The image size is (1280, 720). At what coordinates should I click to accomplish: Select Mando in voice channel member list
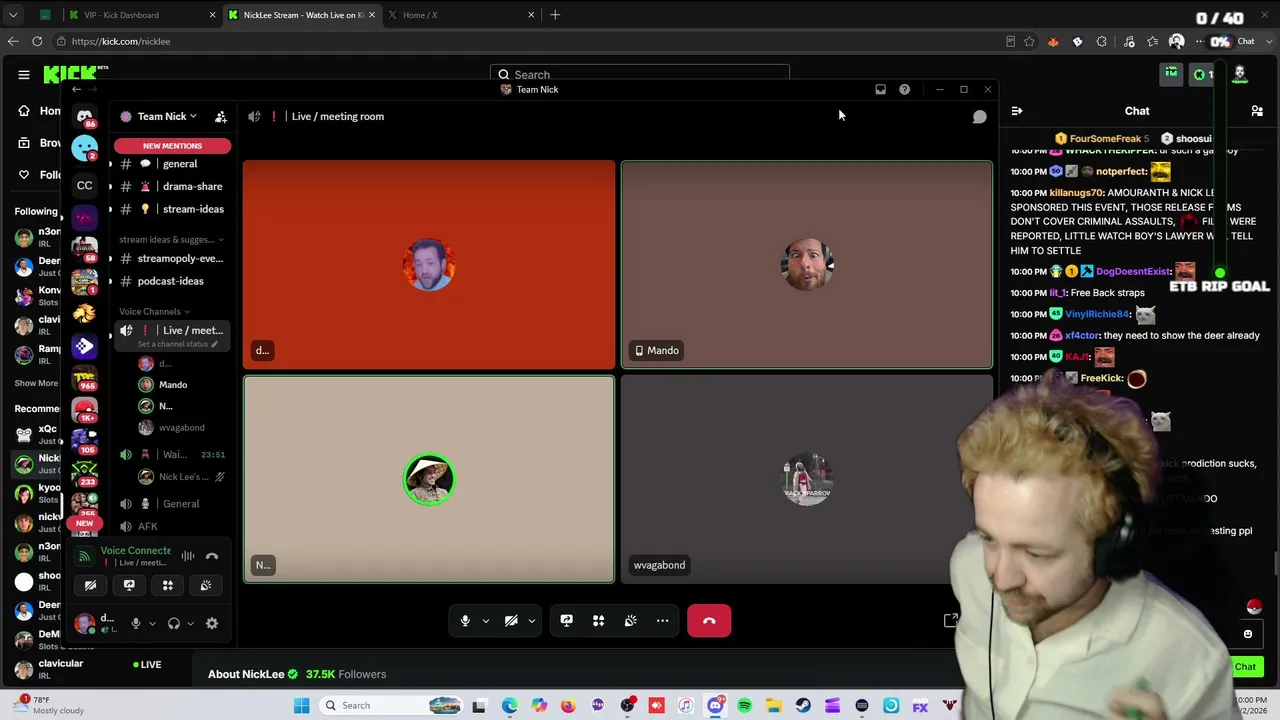tap(183, 385)
